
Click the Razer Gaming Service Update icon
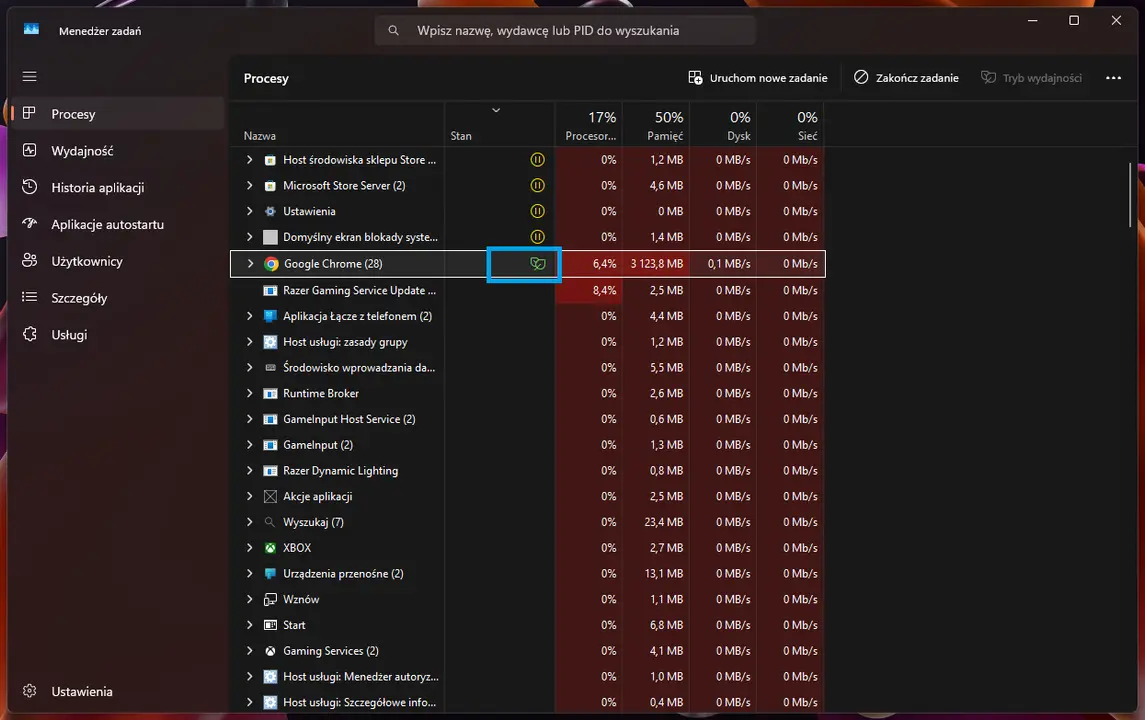point(270,291)
